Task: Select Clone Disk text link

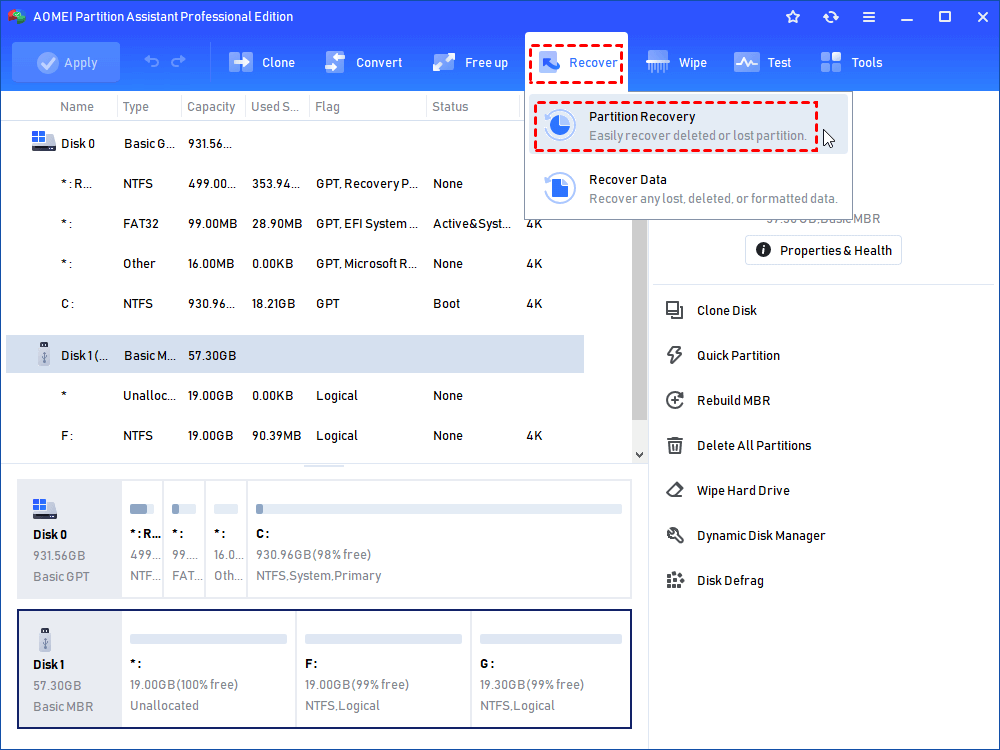Action: point(726,311)
